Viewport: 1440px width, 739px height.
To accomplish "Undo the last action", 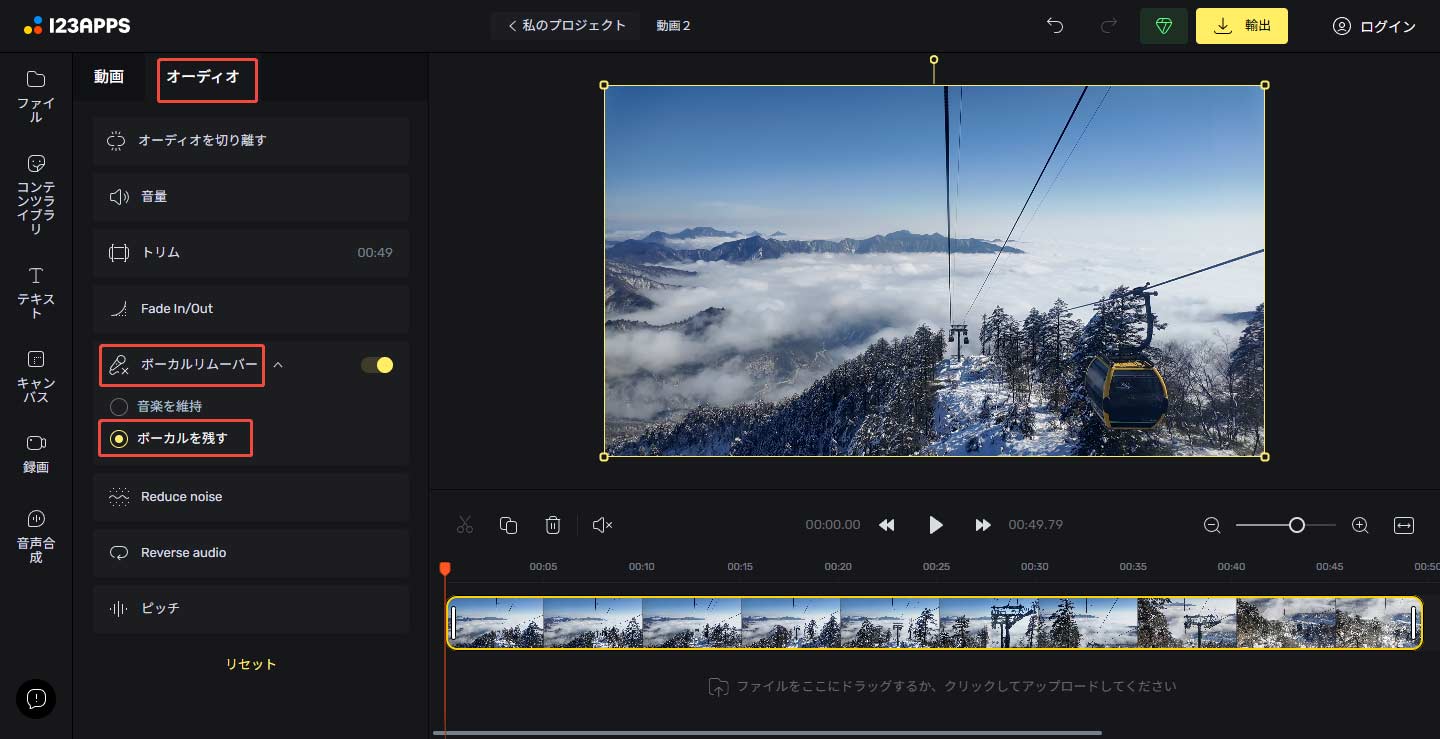I will pos(1055,26).
